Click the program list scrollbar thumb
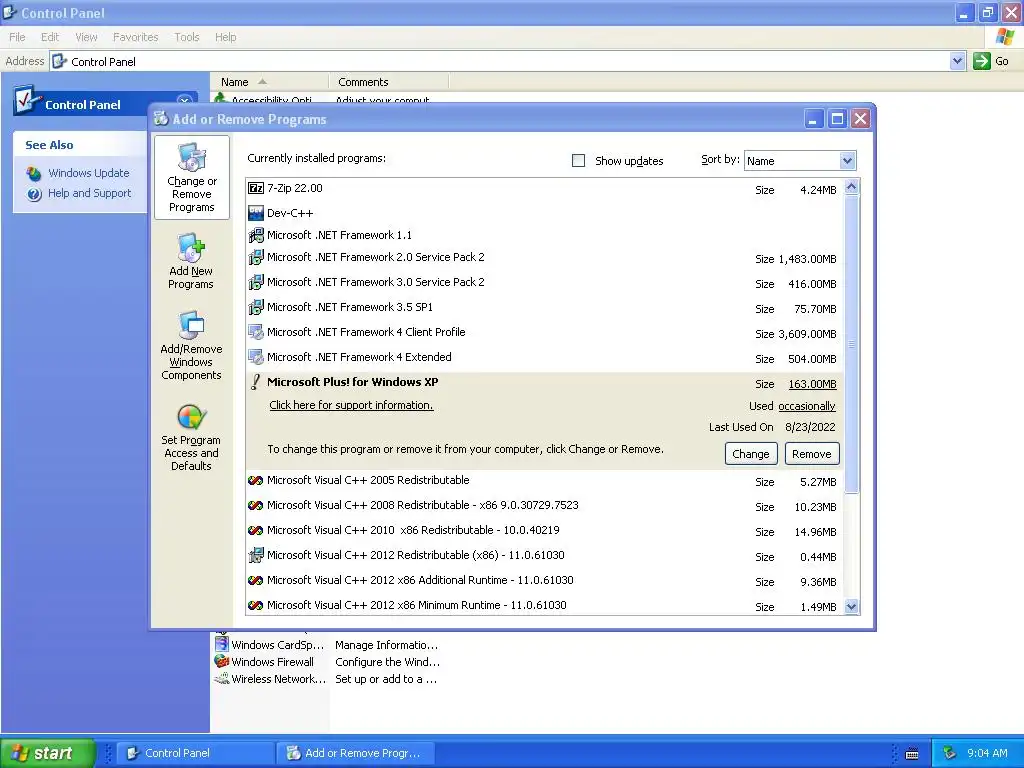The height and width of the screenshot is (768, 1024). tap(851, 344)
